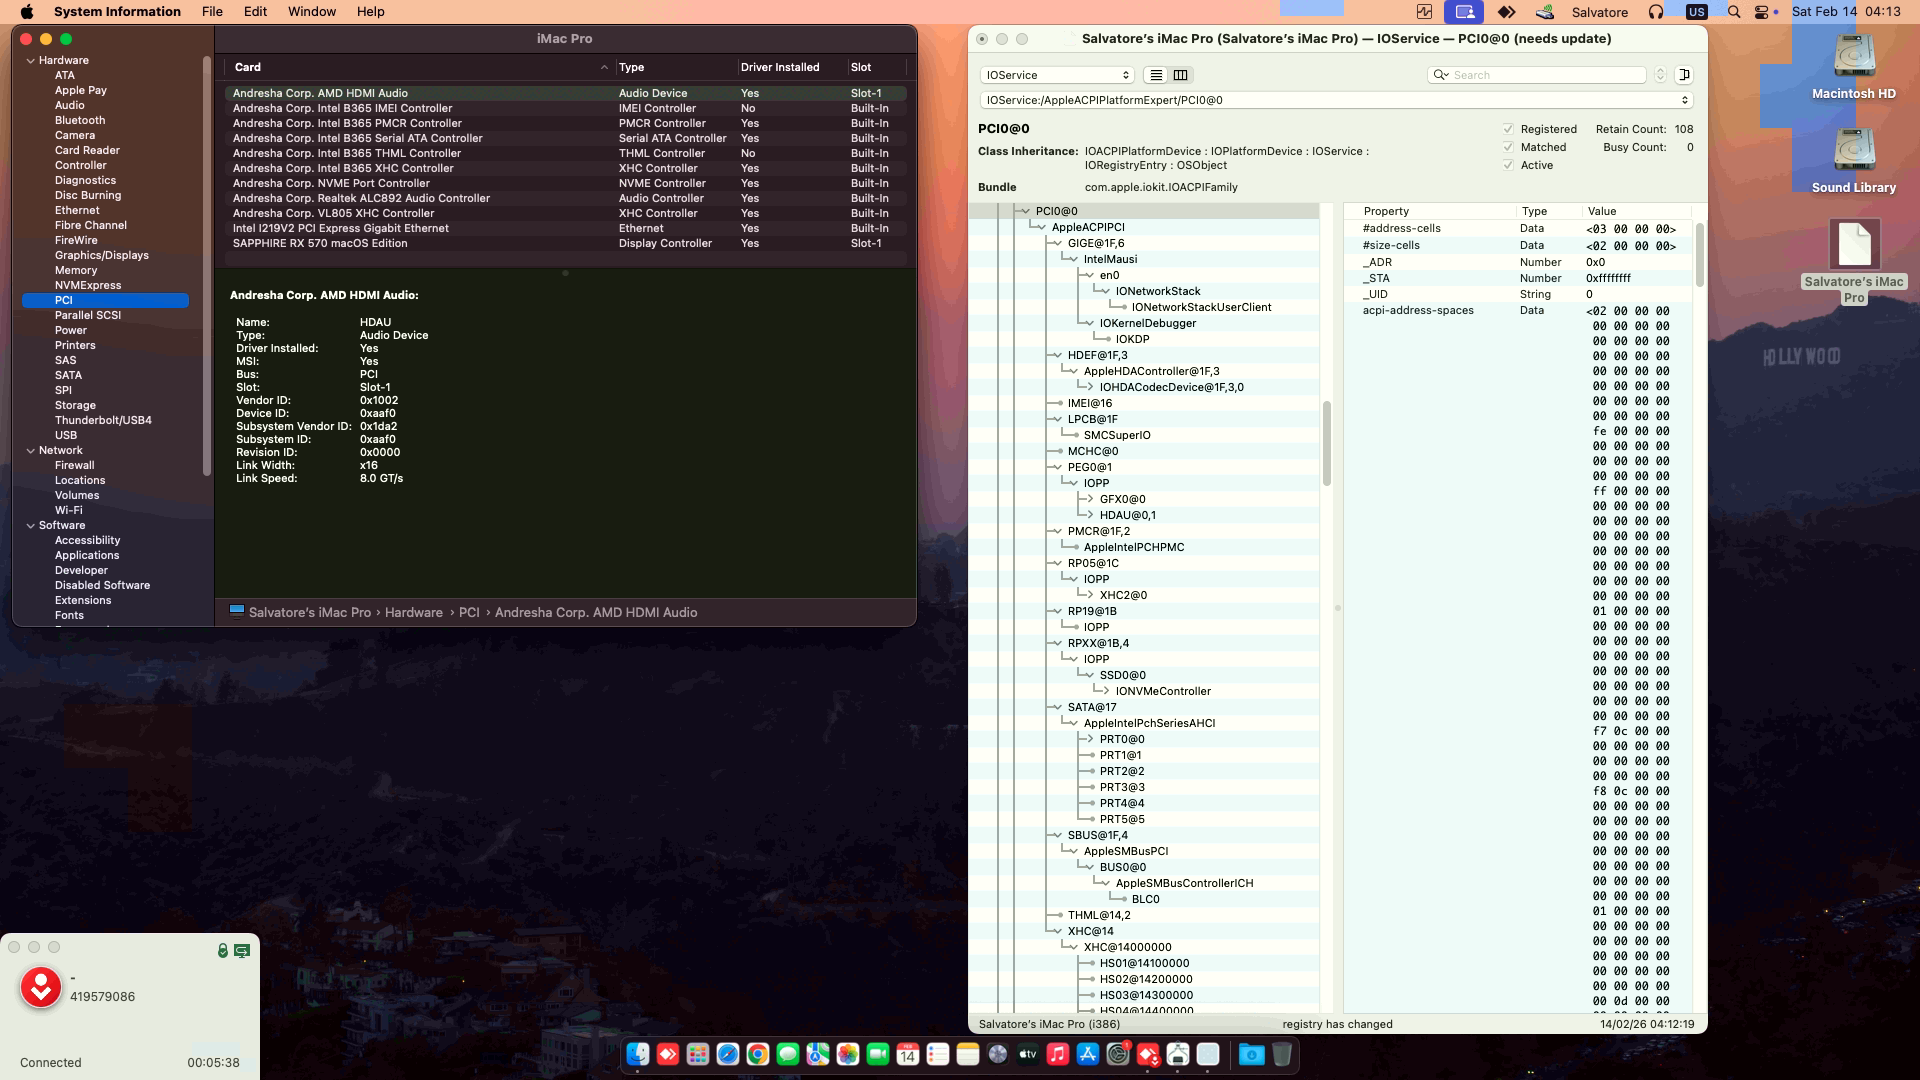Toggle the Matched checkbox
Viewport: 1920px width, 1080px height.
[1508, 147]
